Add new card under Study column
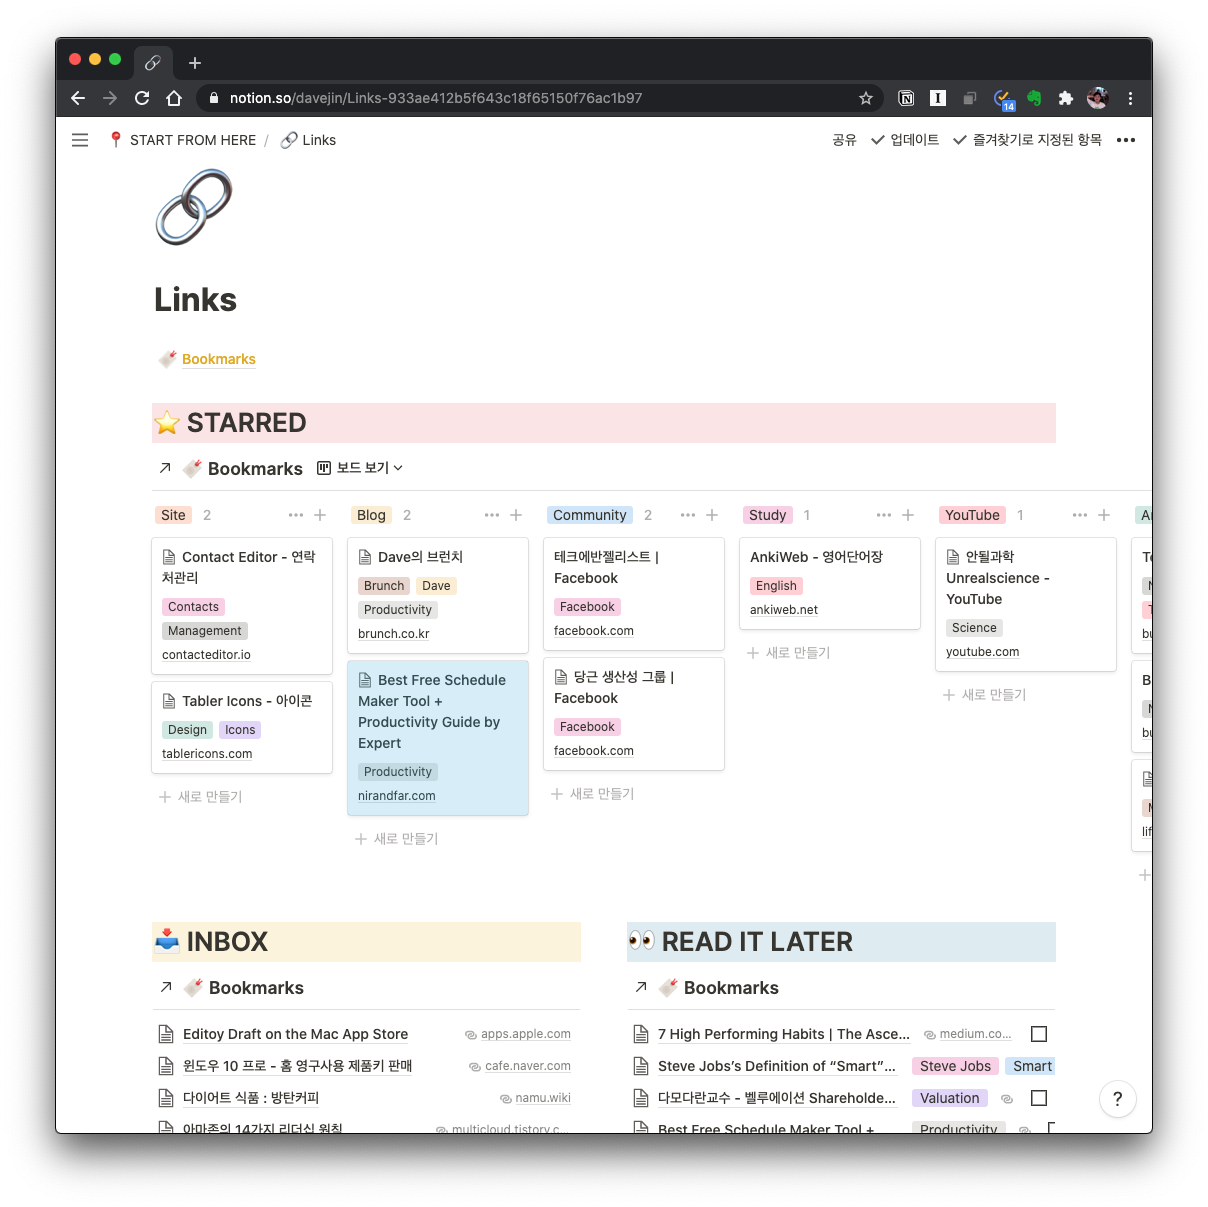 pyautogui.click(x=789, y=653)
